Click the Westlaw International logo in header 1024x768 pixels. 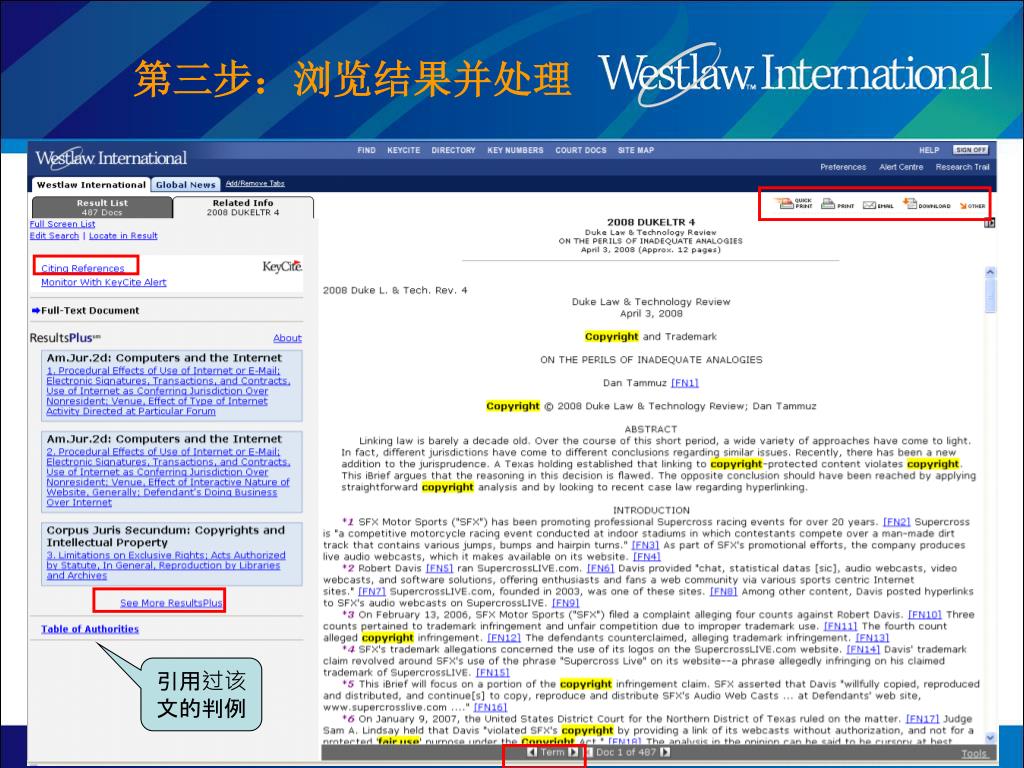(111, 158)
